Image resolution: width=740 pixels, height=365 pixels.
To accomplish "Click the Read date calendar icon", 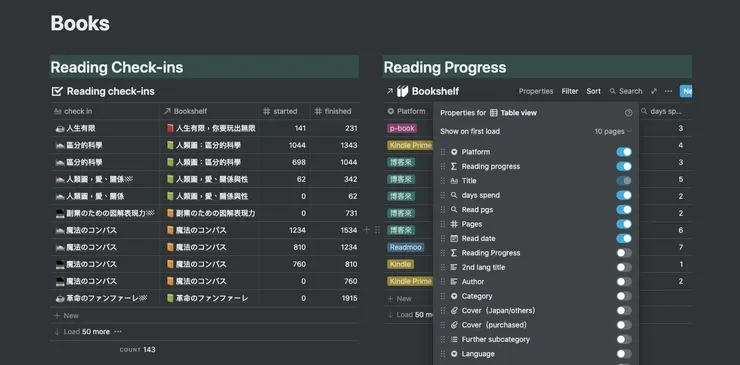I will point(454,238).
